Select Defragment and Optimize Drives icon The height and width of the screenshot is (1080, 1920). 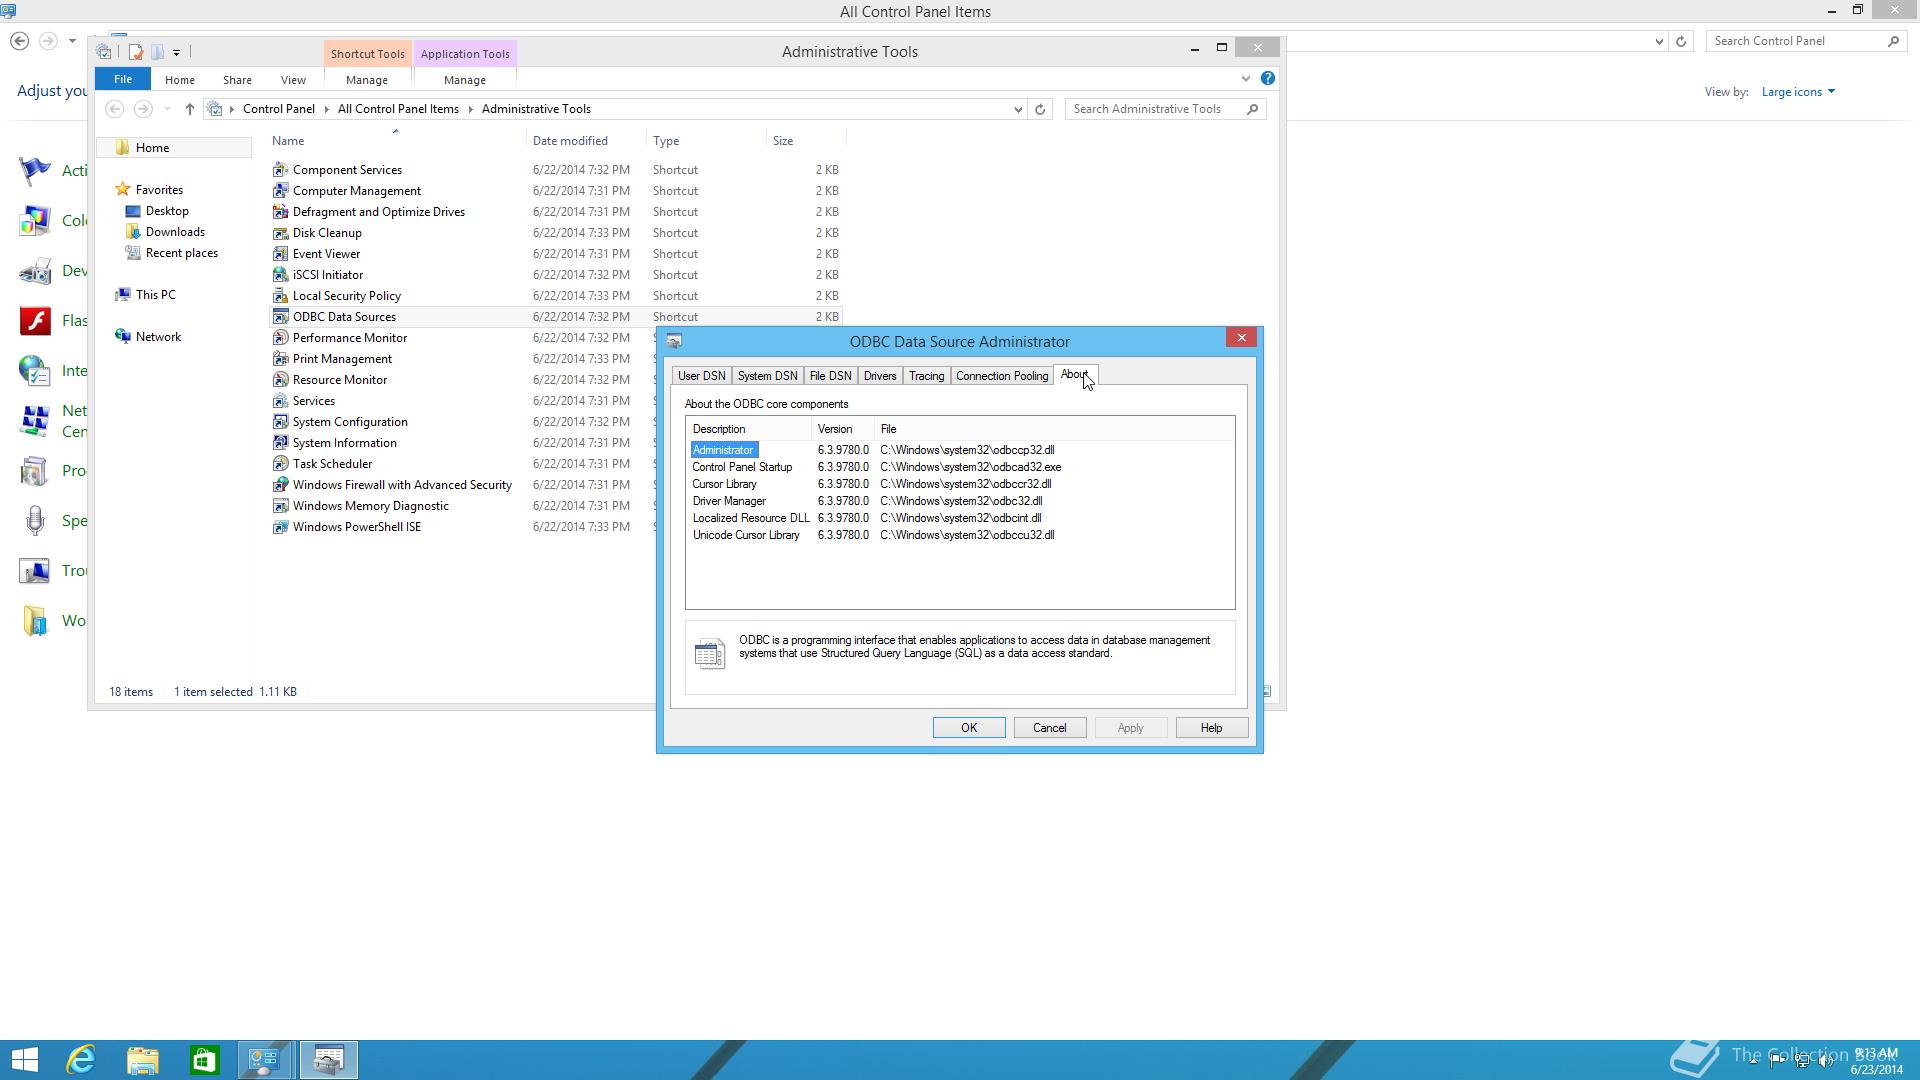click(x=281, y=212)
